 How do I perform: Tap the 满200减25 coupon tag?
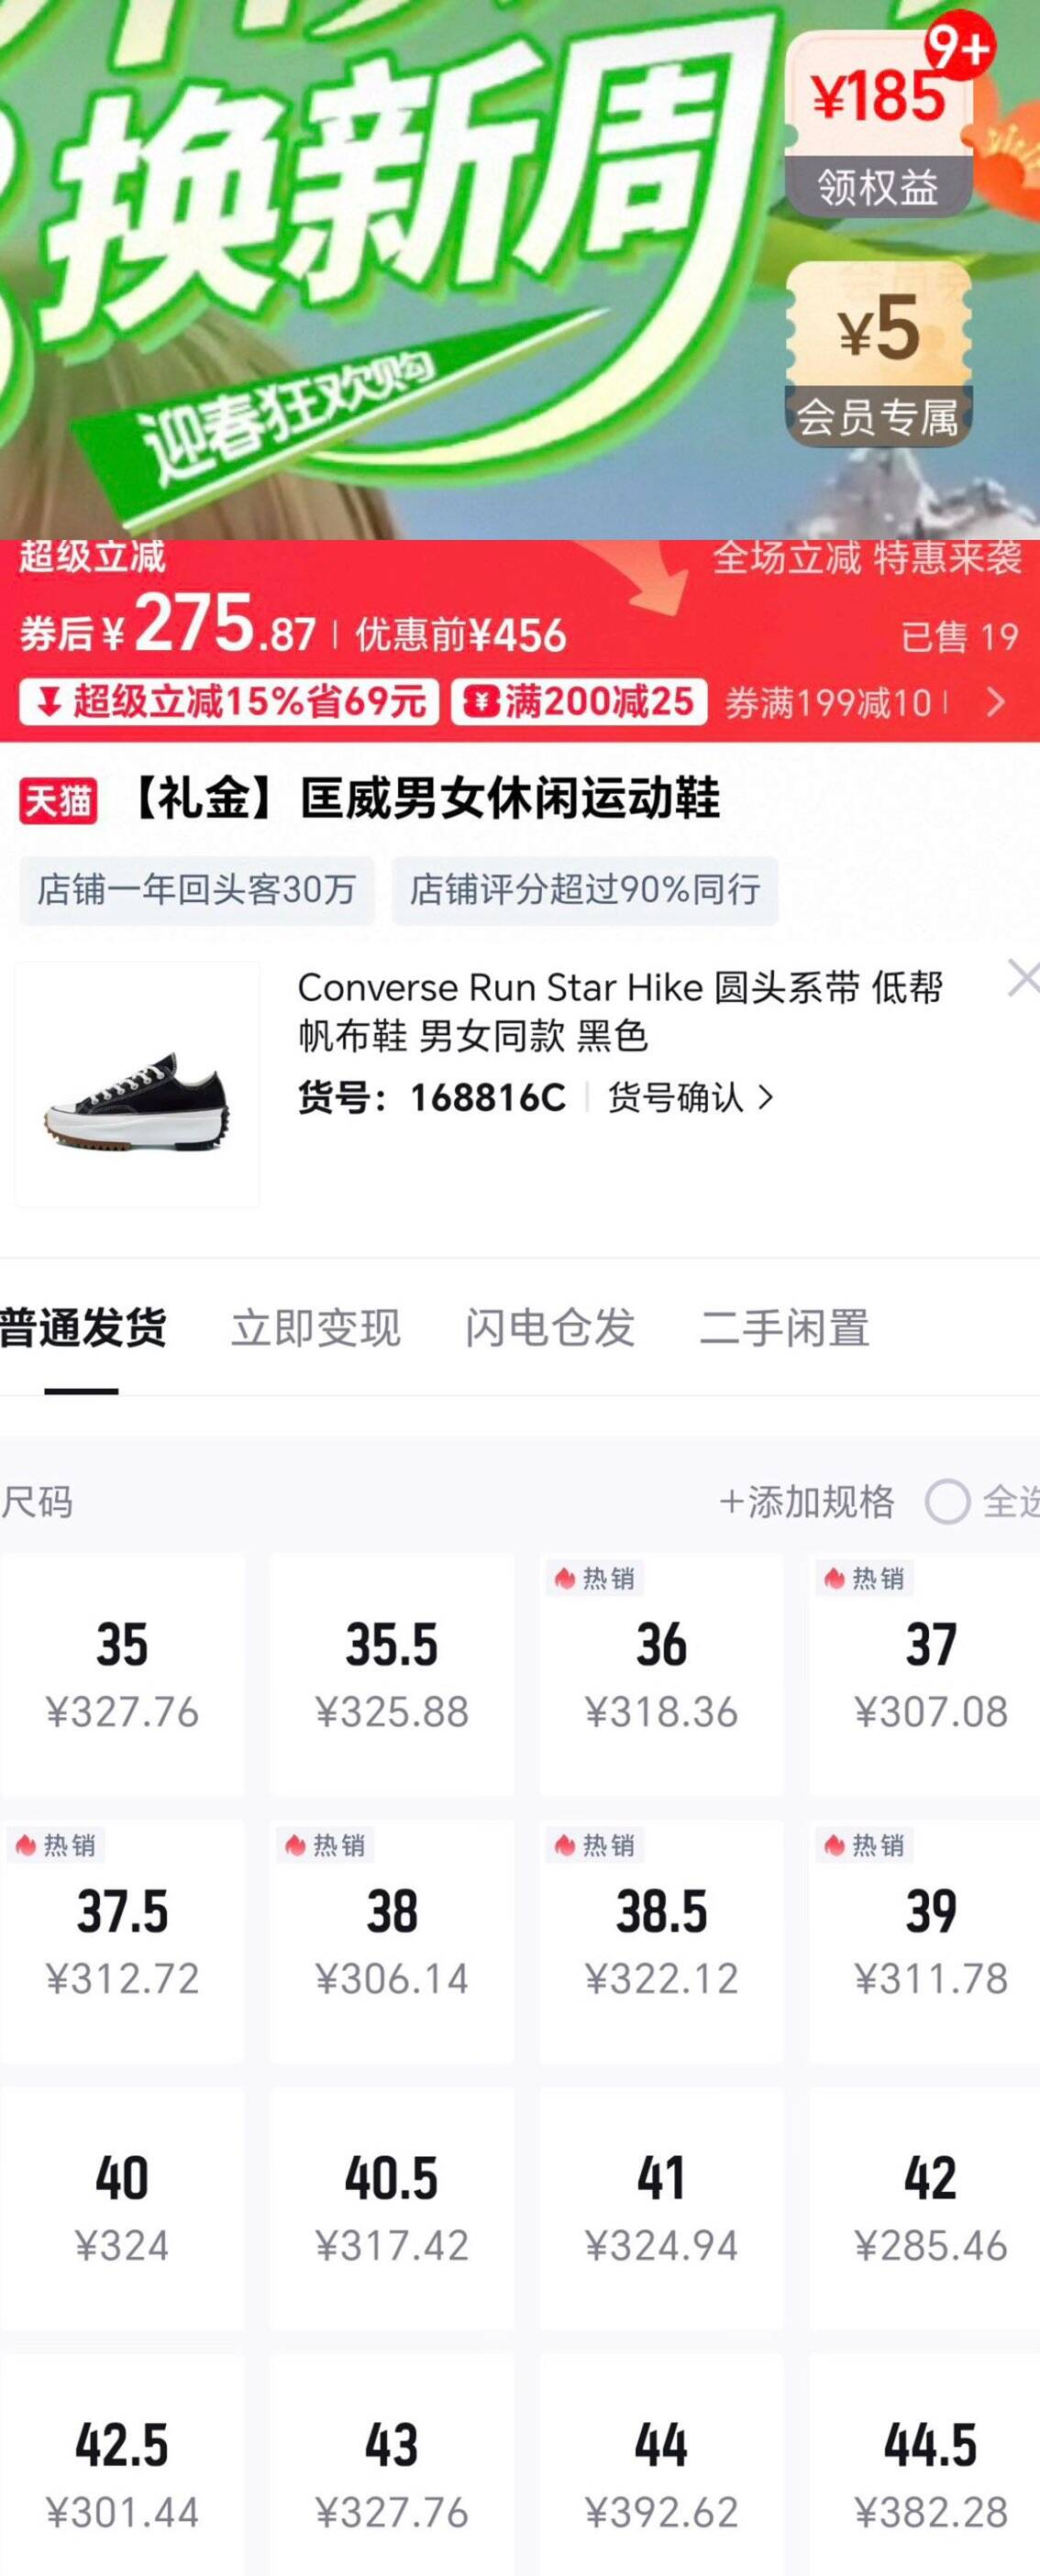(579, 701)
